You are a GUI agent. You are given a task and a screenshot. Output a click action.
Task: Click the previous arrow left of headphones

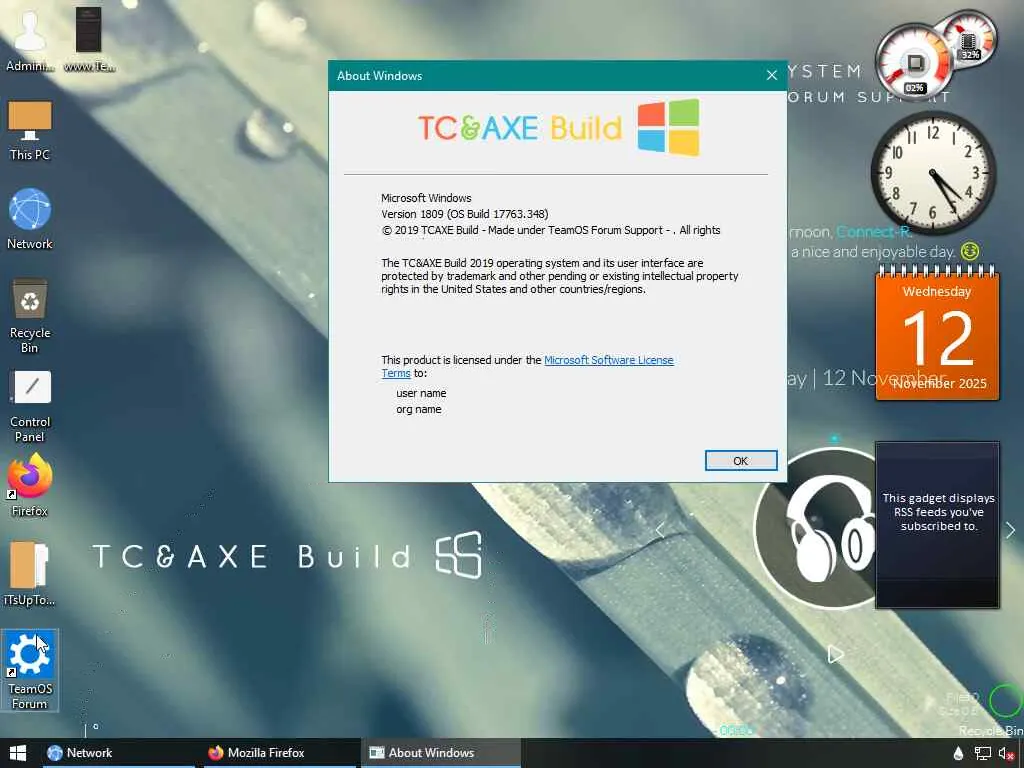pos(660,530)
